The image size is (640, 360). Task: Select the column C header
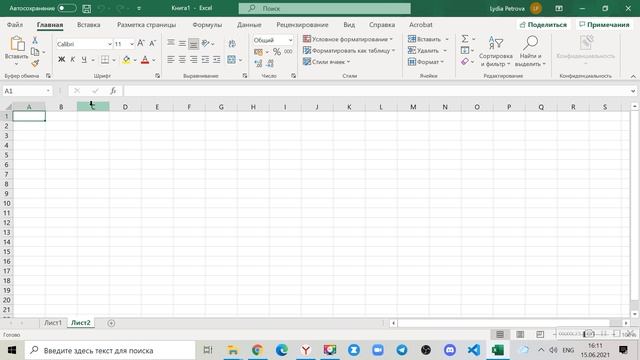[93, 107]
